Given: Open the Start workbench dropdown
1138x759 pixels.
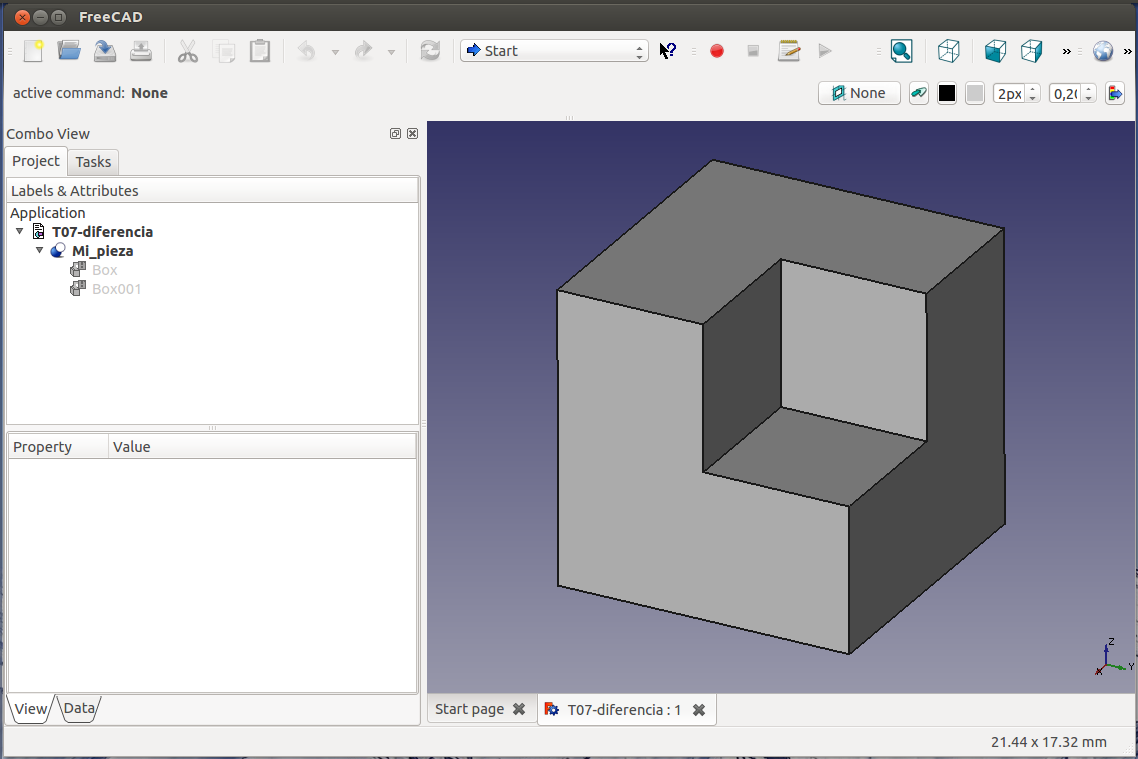Looking at the screenshot, I should point(554,51).
